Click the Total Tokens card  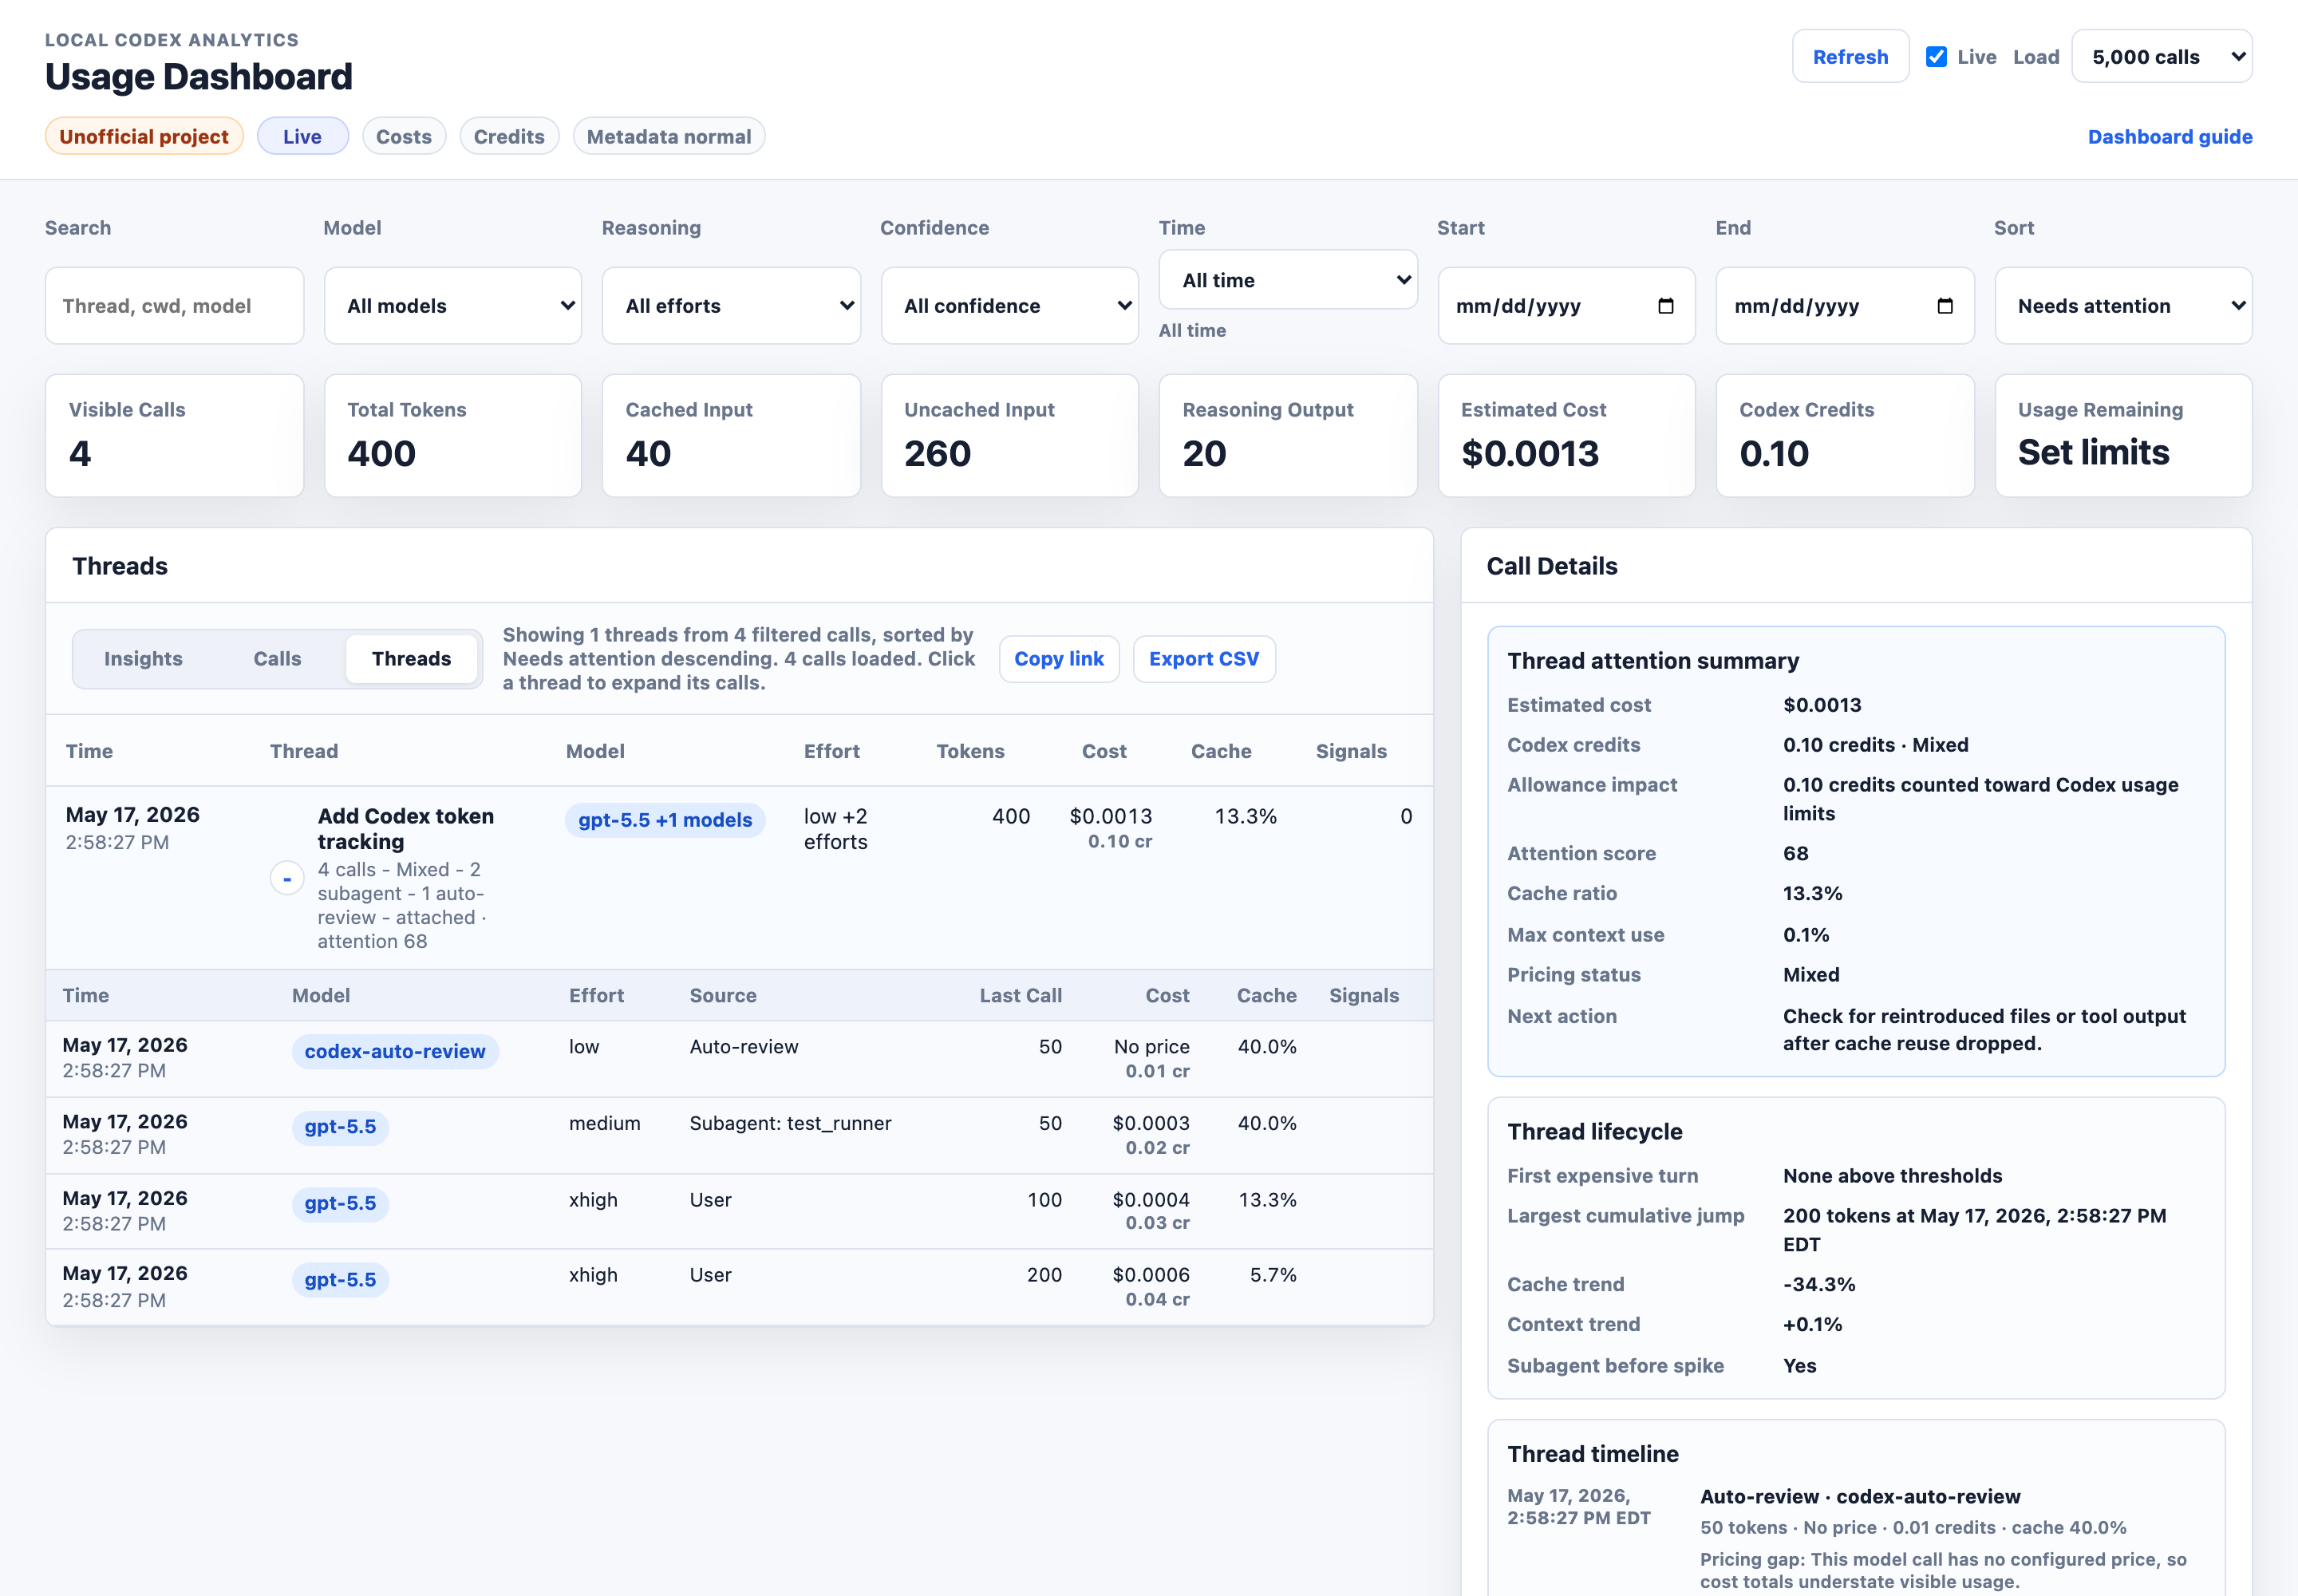point(453,436)
